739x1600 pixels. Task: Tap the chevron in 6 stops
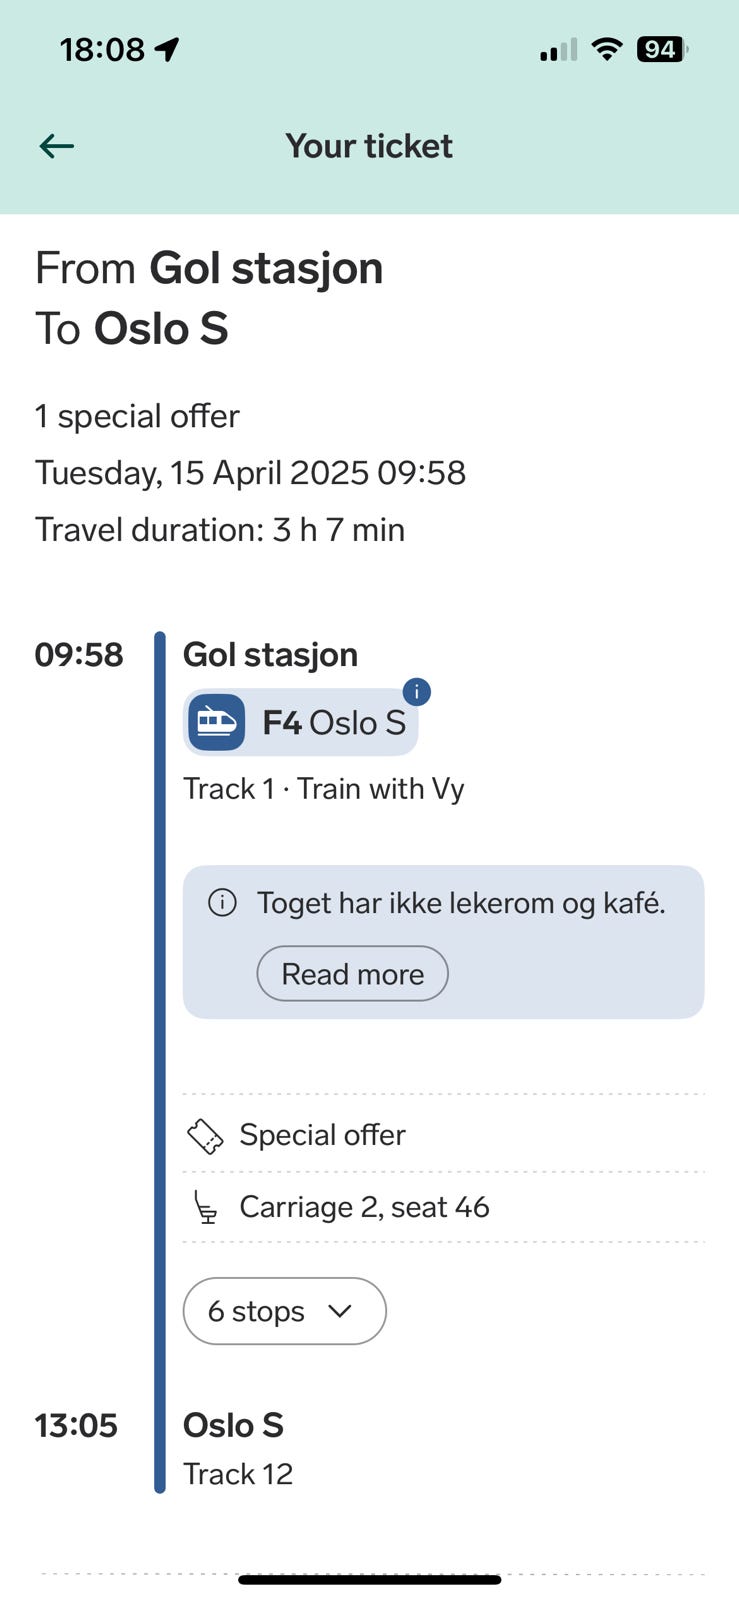coord(340,1311)
